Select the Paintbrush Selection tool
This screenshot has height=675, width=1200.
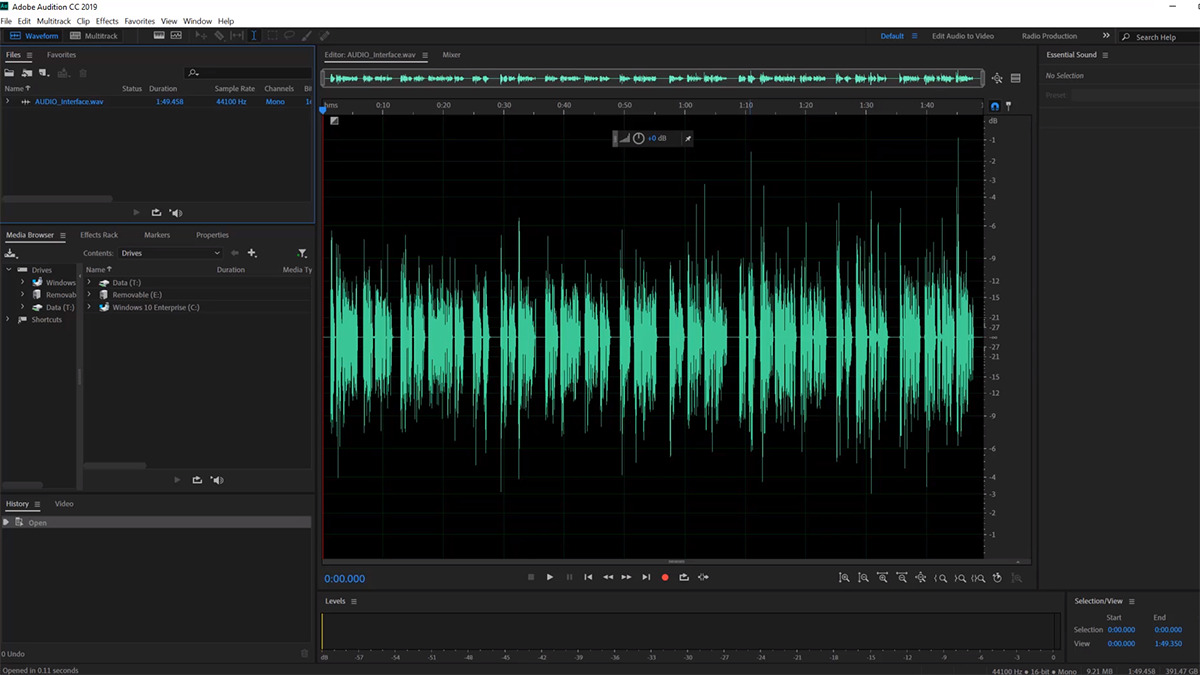(306, 36)
